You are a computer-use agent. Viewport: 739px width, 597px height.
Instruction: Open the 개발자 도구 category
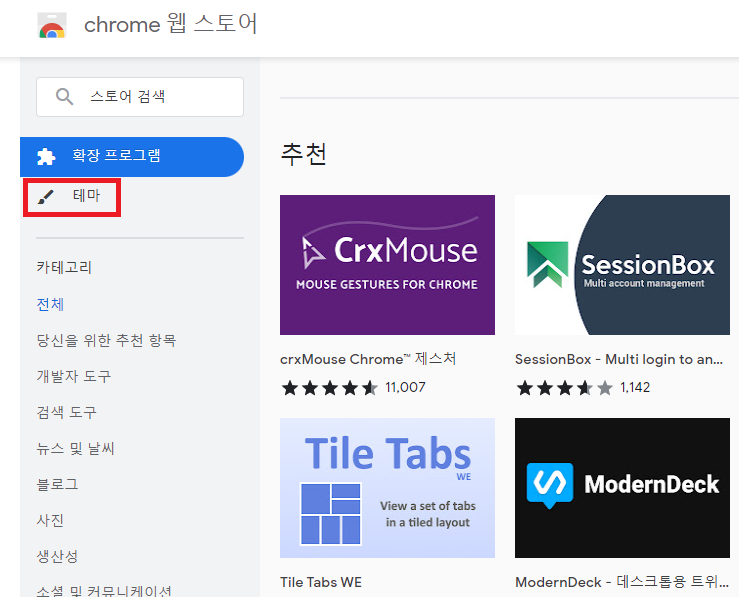(74, 376)
